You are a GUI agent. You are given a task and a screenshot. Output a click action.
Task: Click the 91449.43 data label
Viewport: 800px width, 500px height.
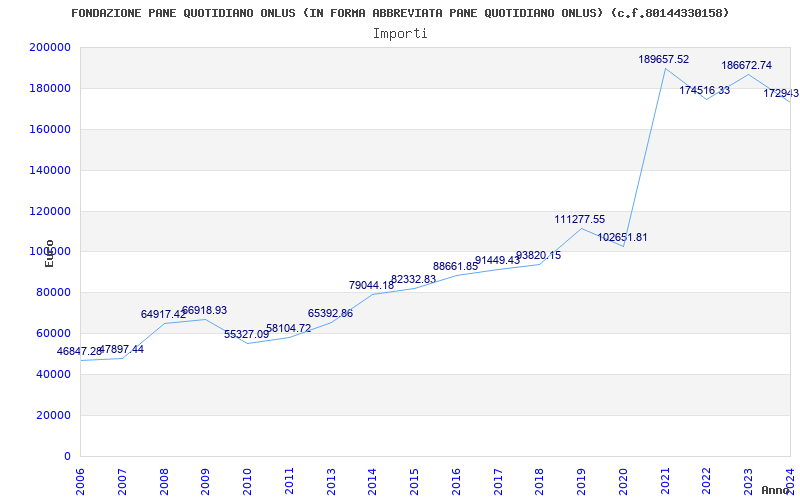coord(497,260)
